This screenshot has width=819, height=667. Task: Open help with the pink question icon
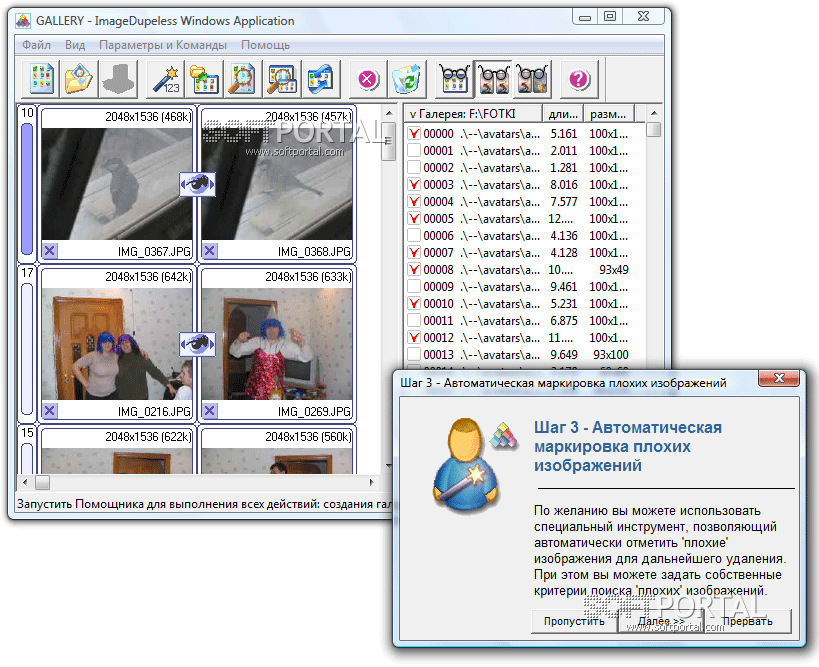coord(579,79)
